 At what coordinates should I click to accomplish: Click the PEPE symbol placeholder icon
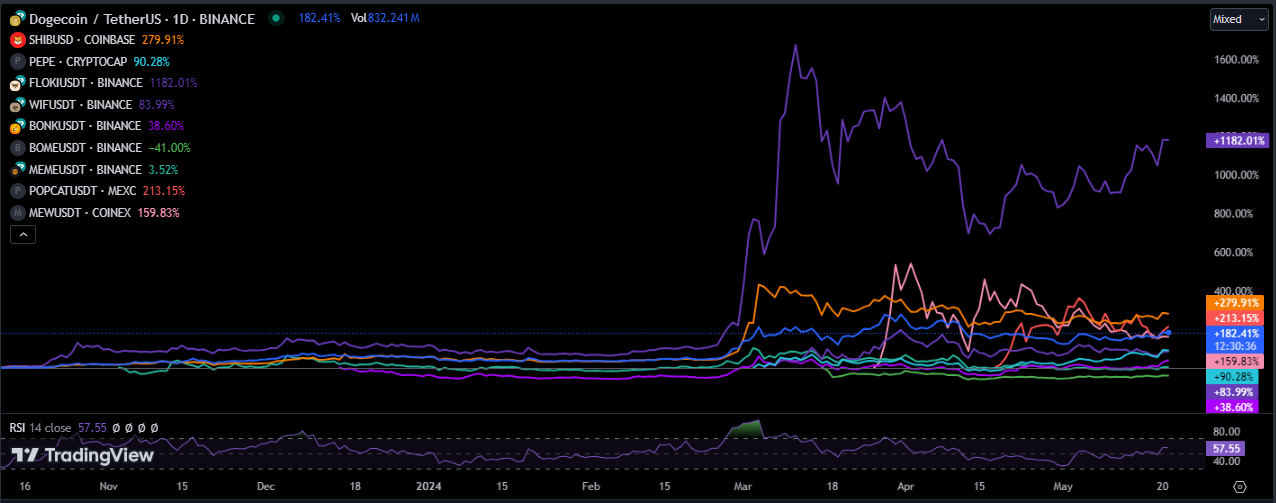coord(17,62)
